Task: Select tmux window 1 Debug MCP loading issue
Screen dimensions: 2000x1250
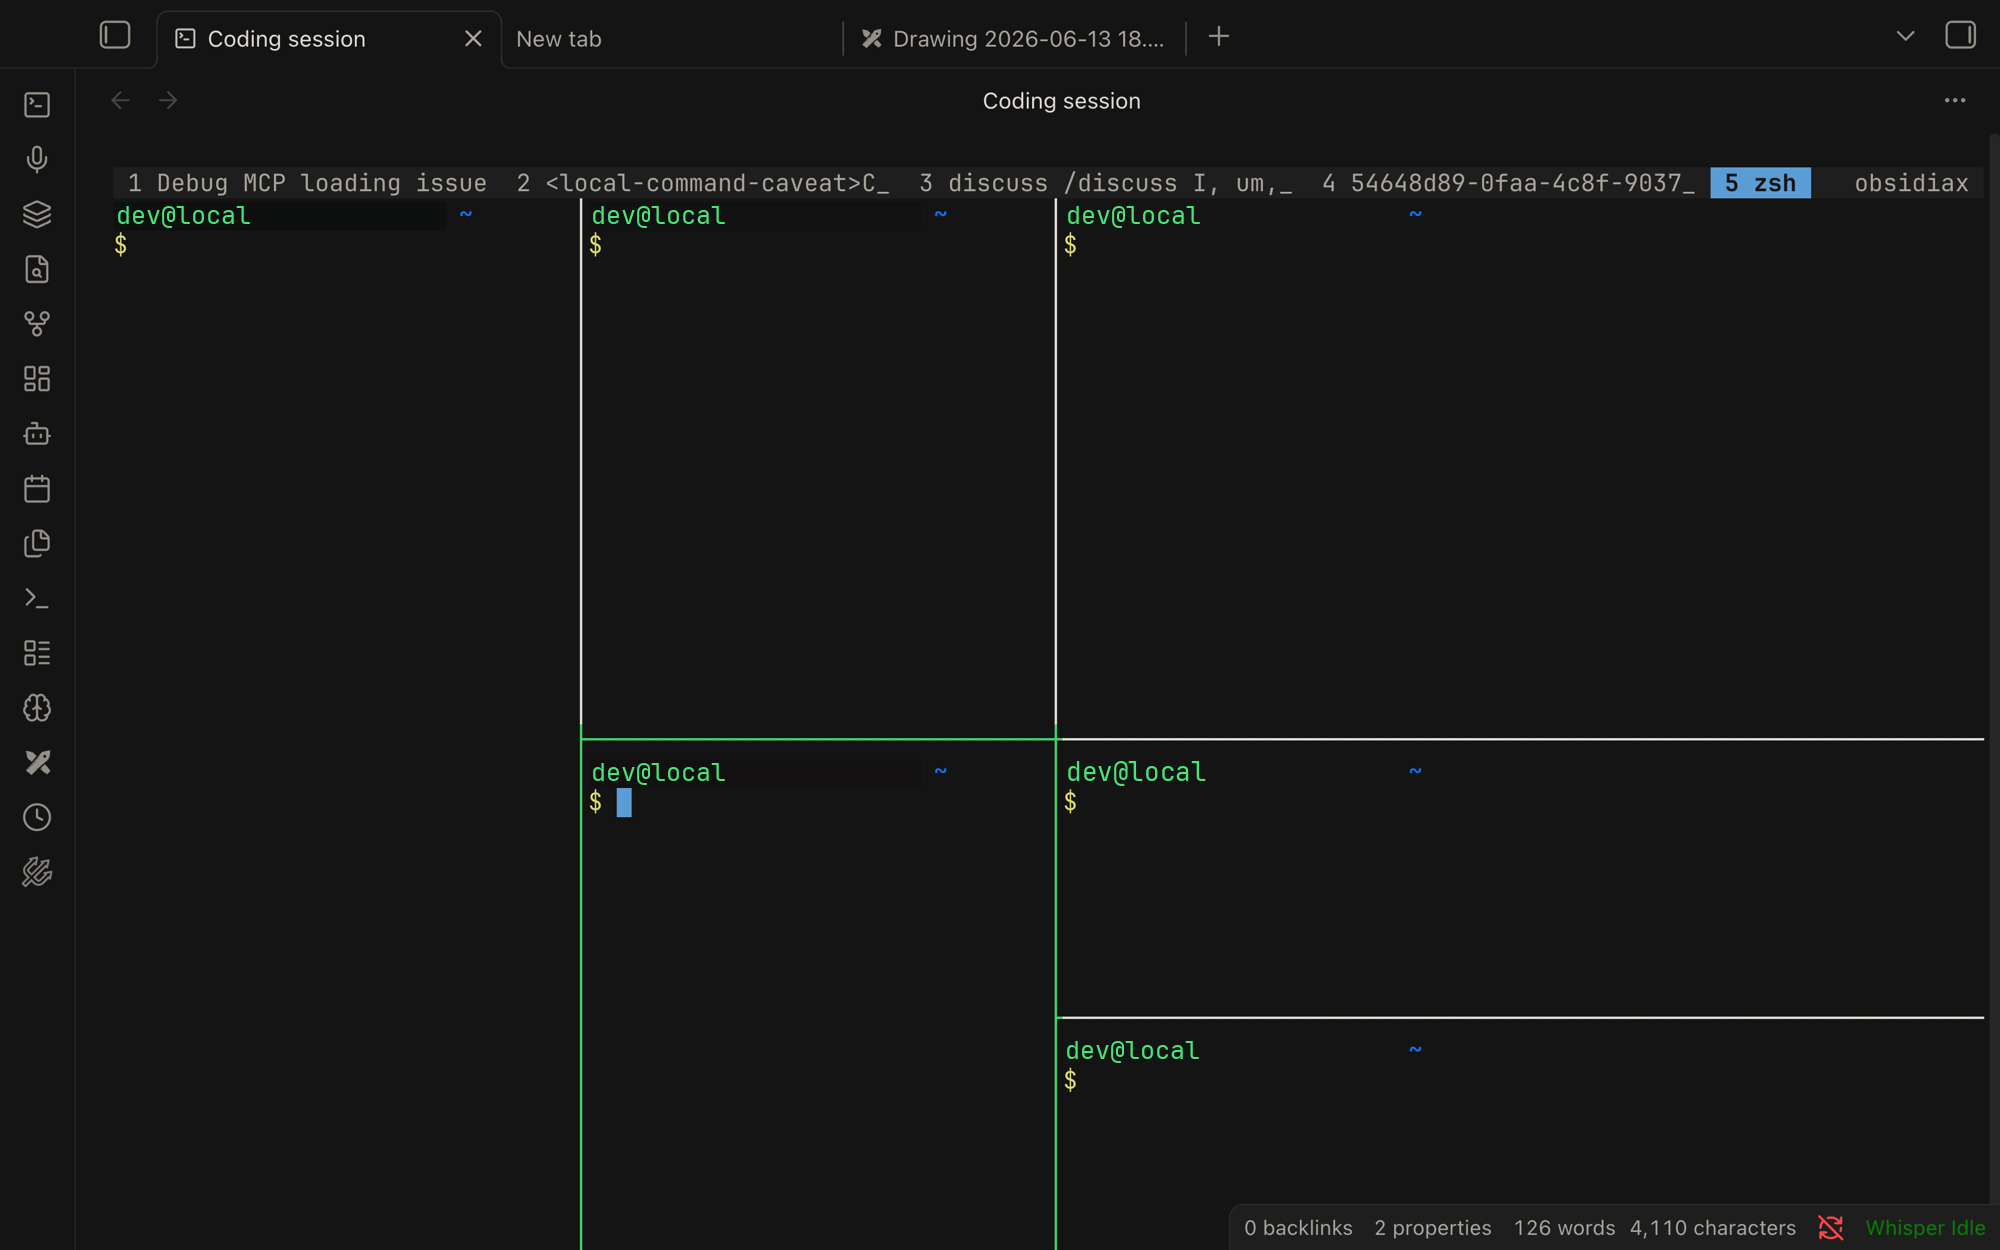Action: 307,183
